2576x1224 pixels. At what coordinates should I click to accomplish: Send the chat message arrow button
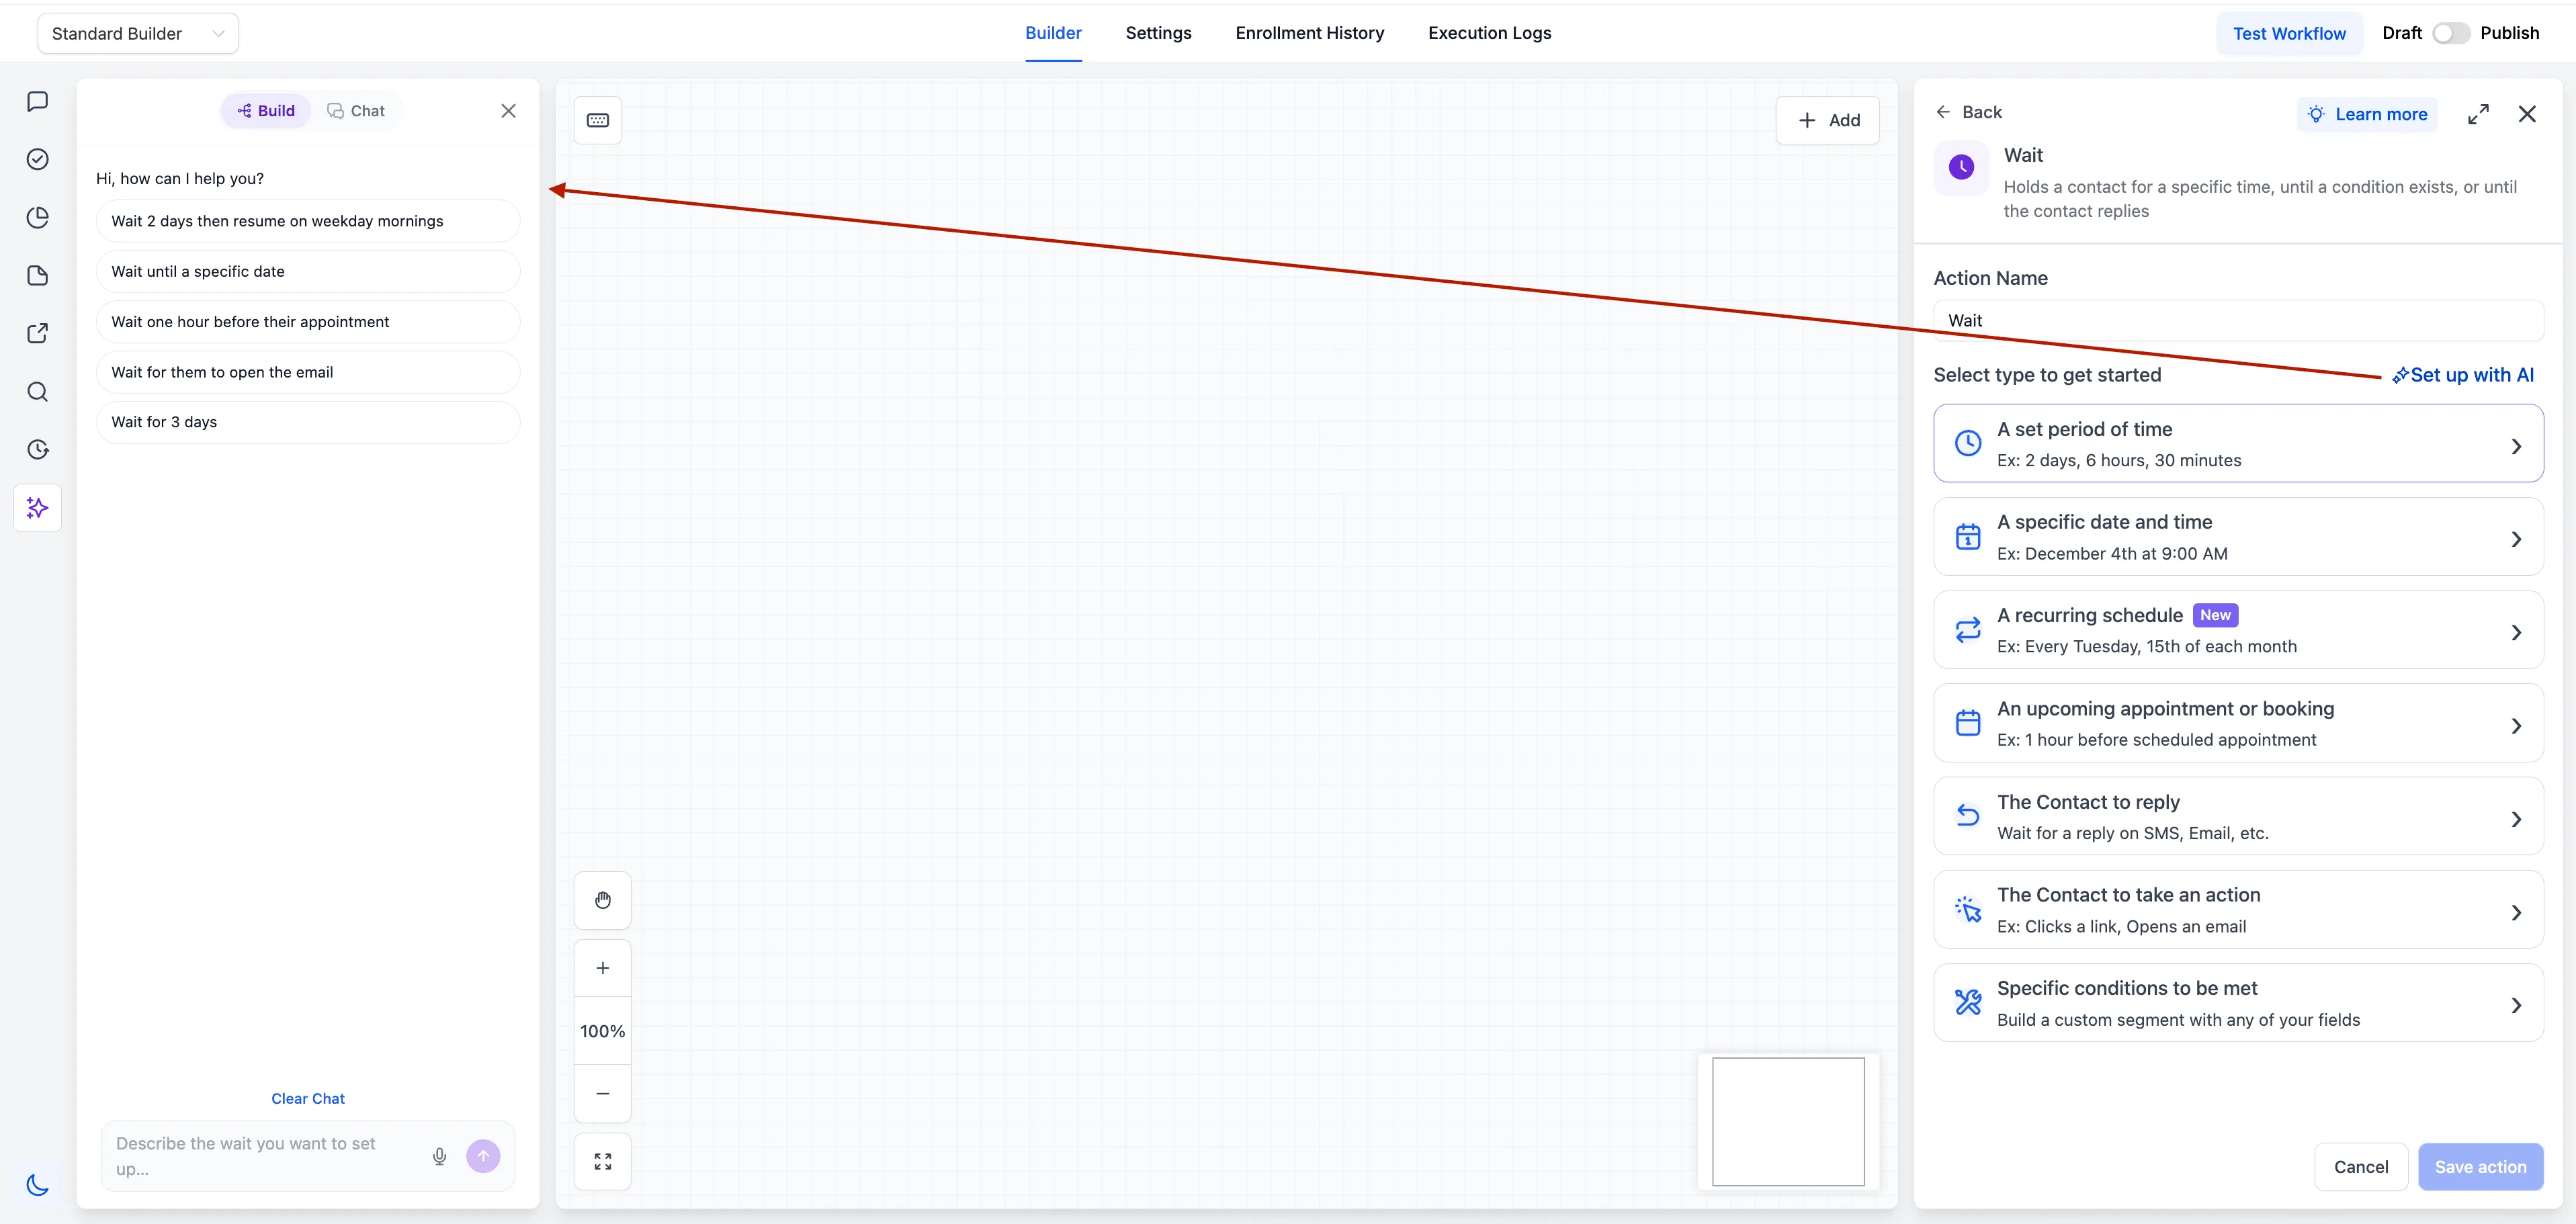pyautogui.click(x=483, y=1156)
